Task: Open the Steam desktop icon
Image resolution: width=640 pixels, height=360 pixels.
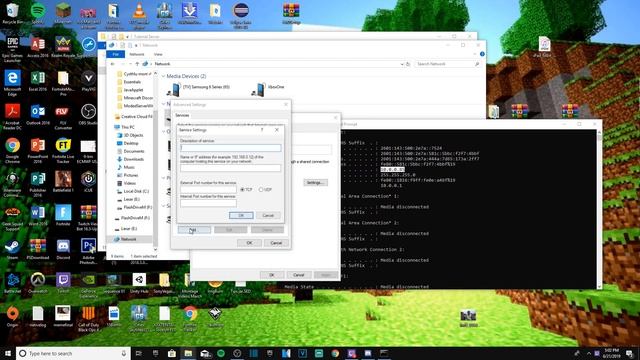Action: 12,249
